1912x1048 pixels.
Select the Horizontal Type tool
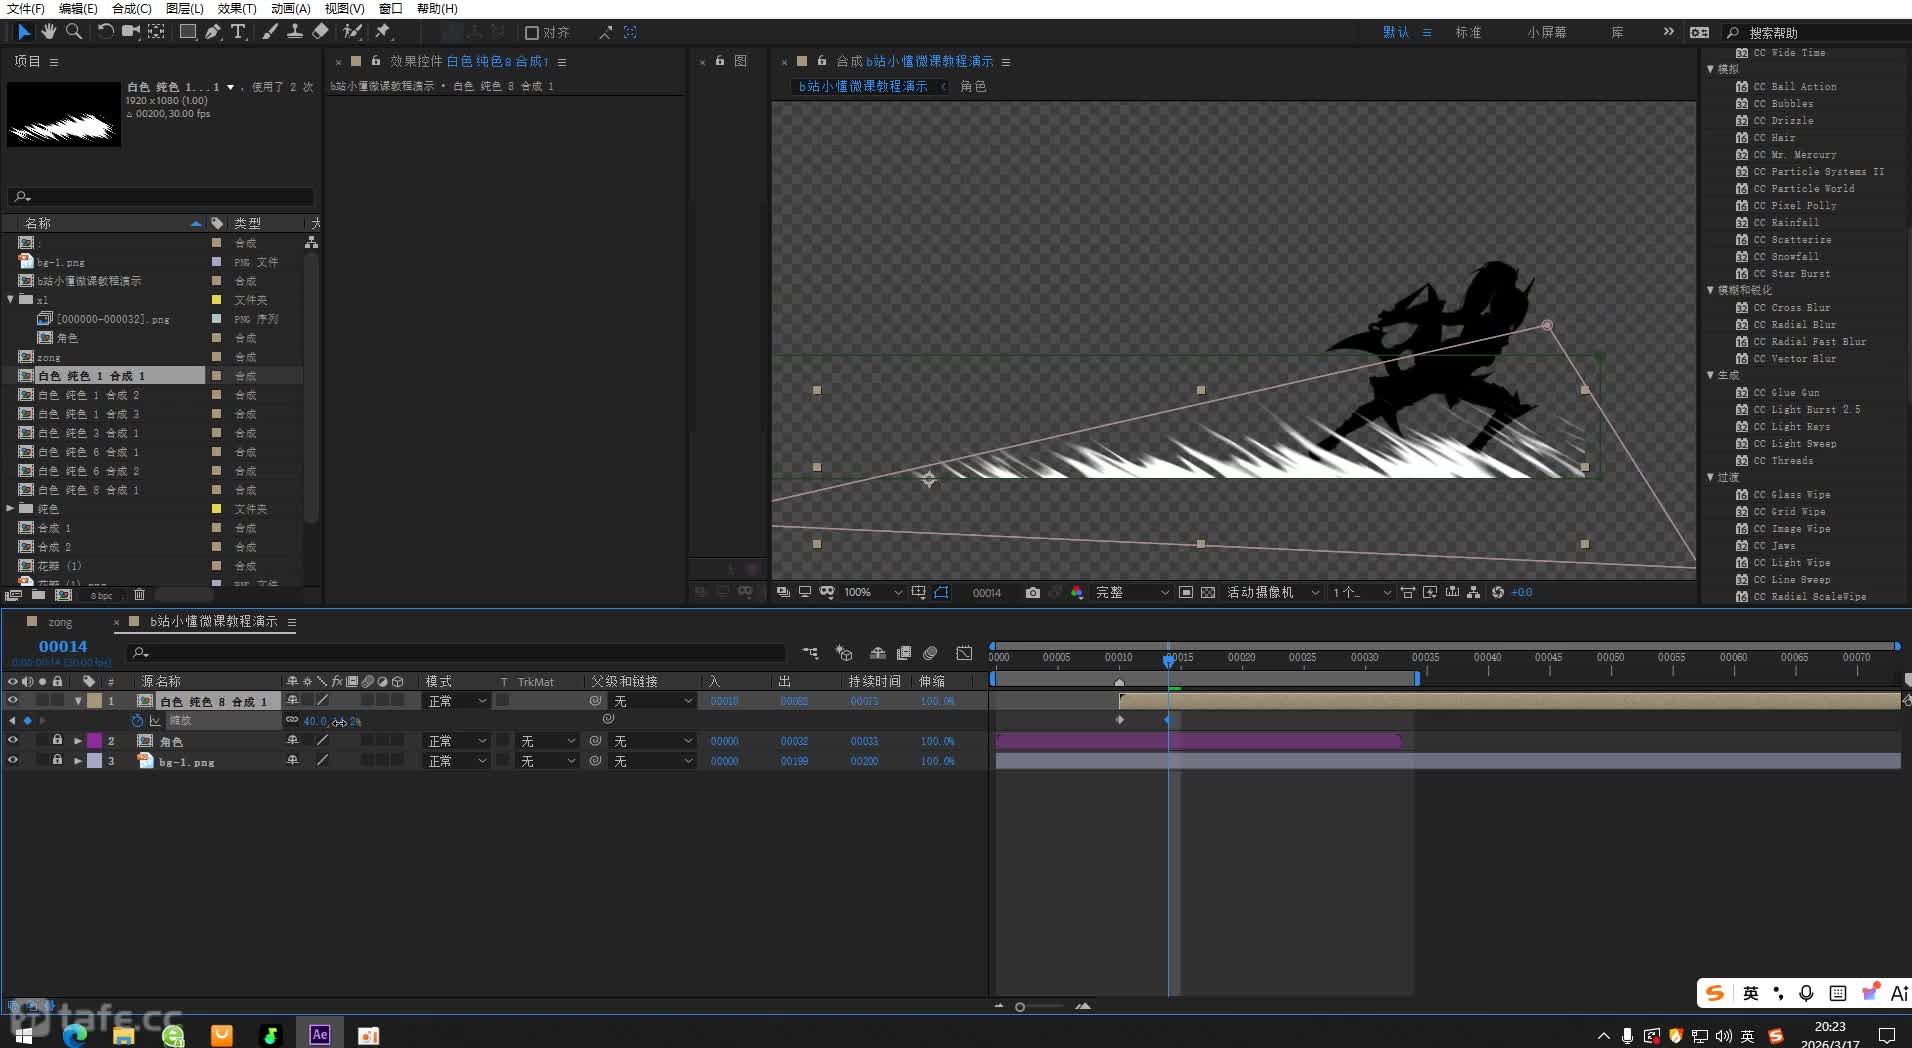click(238, 32)
